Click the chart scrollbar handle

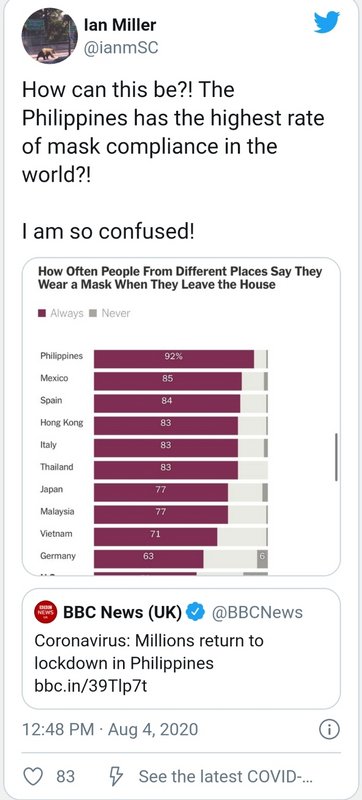click(336, 457)
